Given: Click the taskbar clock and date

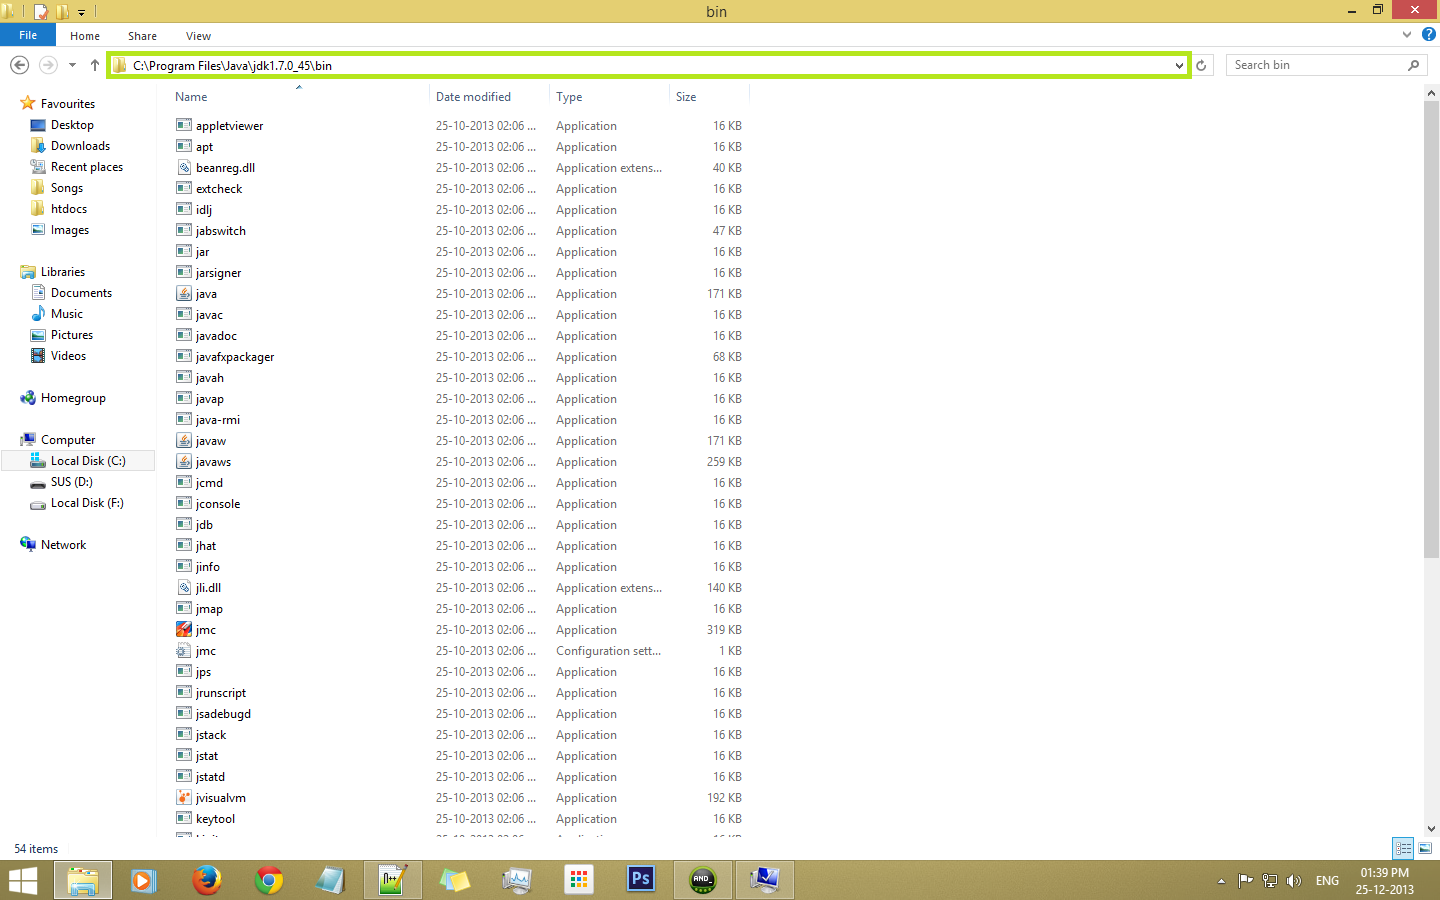Looking at the screenshot, I should click(1385, 881).
